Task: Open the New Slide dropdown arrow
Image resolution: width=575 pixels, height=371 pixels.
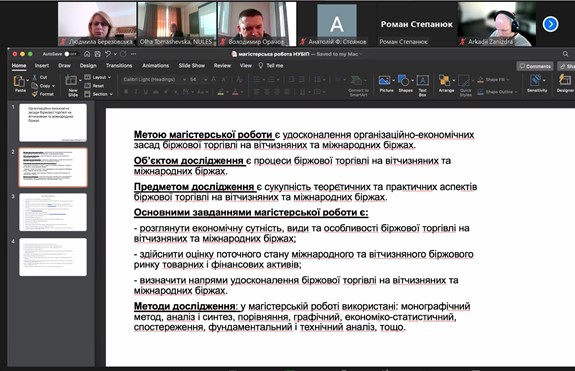Action: point(80,80)
